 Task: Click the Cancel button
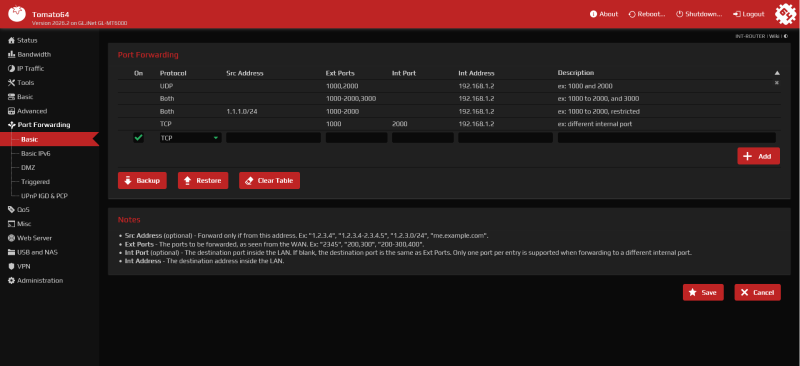(758, 292)
